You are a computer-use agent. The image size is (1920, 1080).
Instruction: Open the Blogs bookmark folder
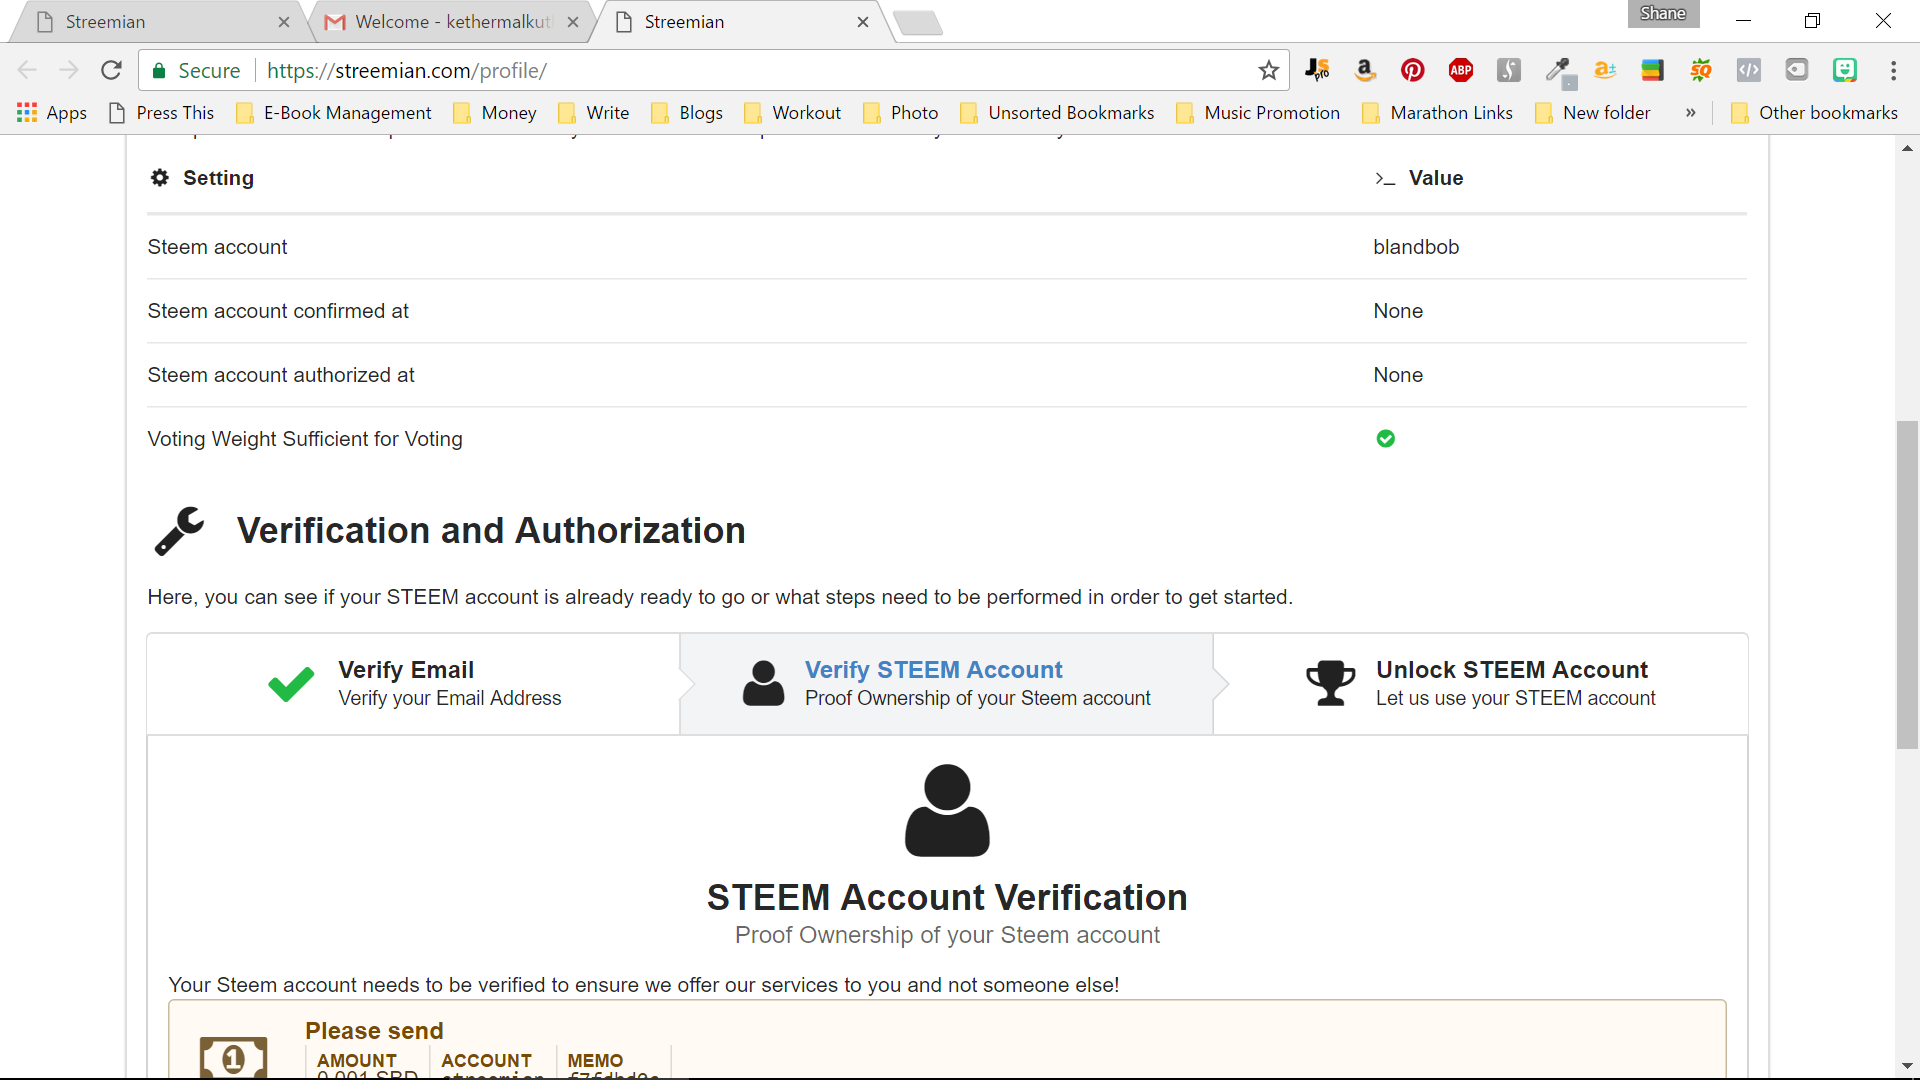(687, 113)
